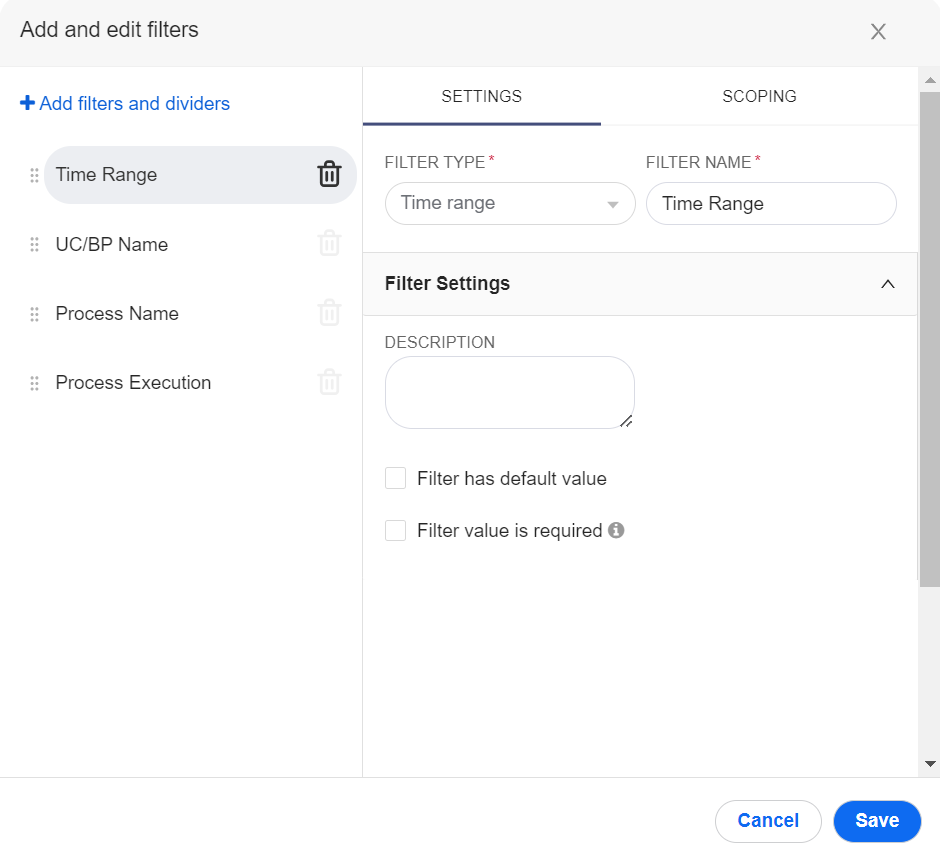
Task: Check Filter value is required
Action: (396, 531)
